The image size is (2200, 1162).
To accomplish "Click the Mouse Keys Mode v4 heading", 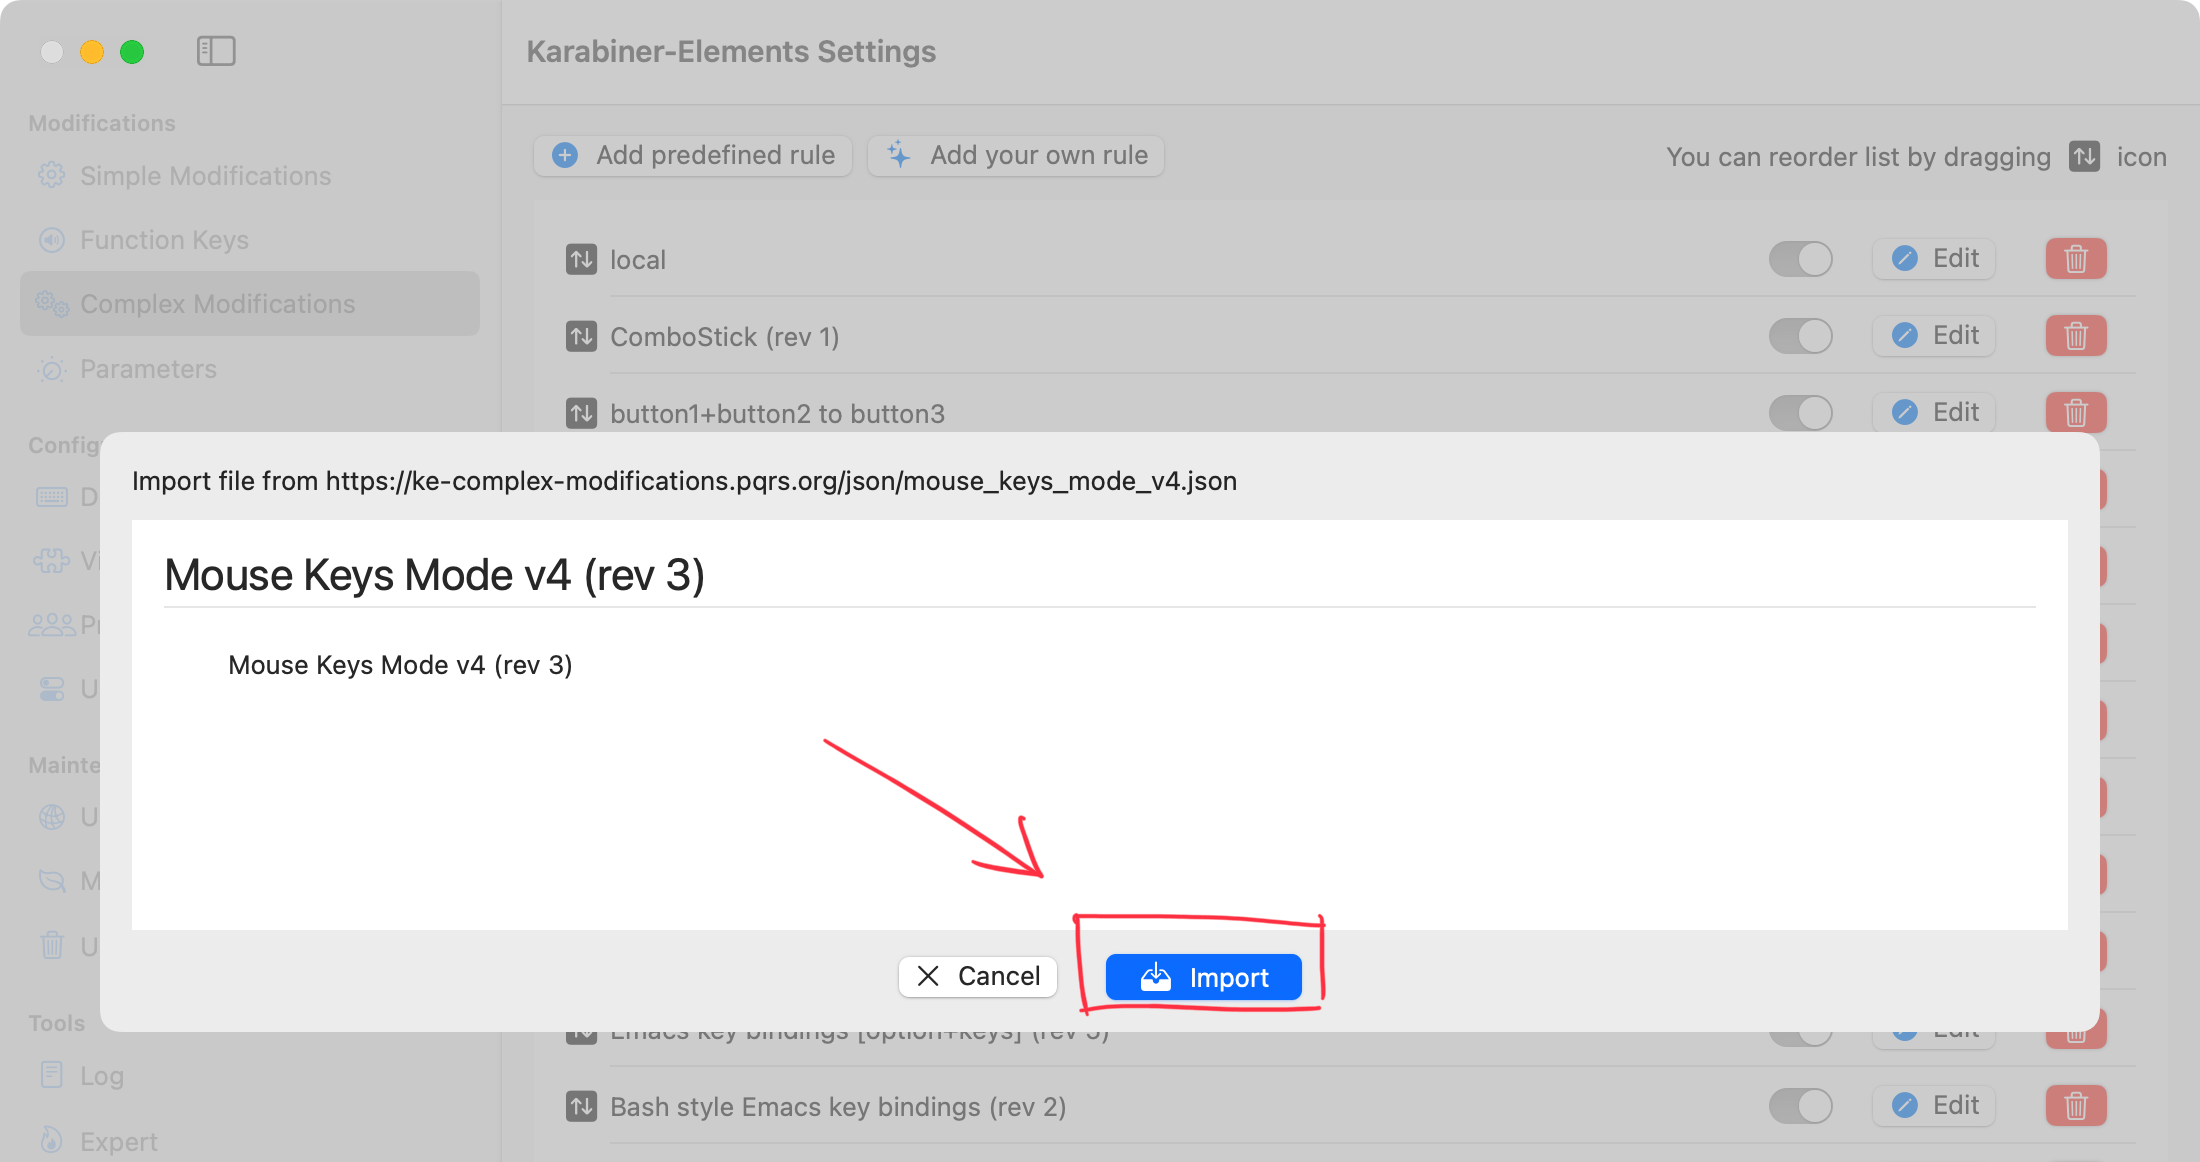I will click(x=434, y=575).
